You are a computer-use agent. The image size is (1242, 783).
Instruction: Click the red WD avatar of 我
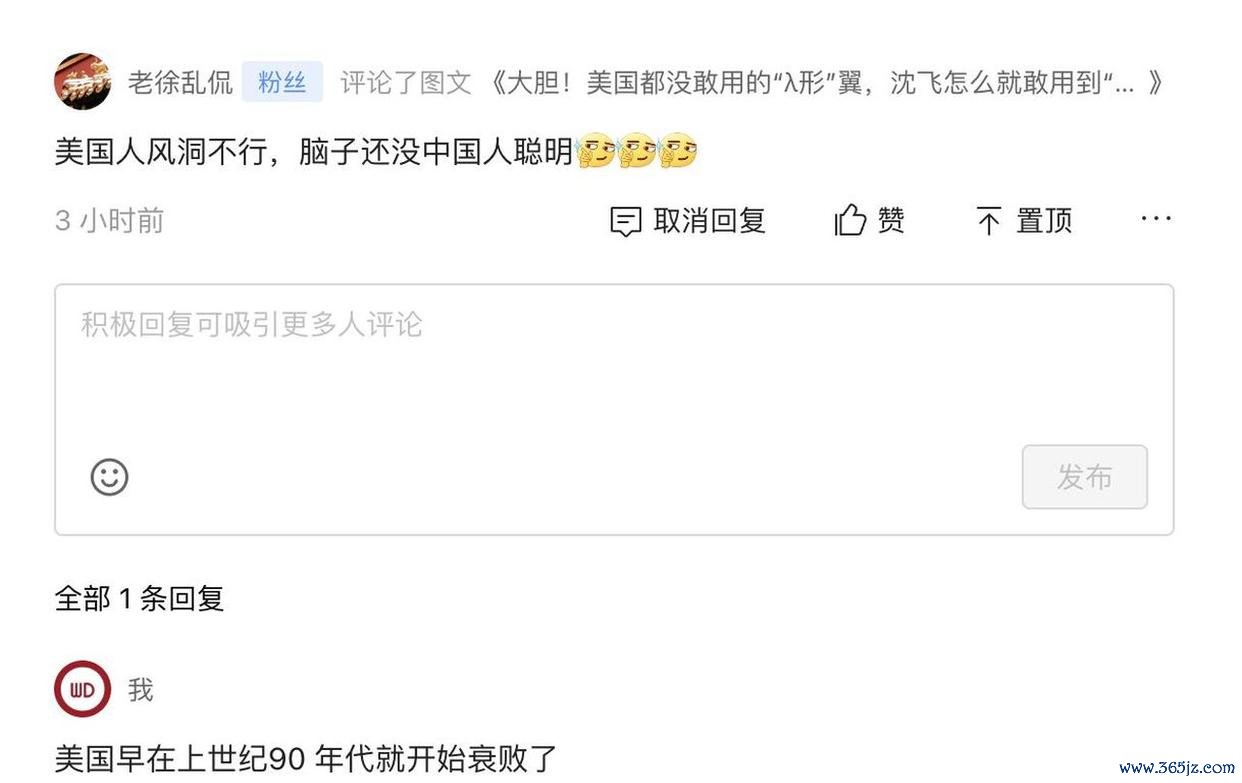pos(82,689)
